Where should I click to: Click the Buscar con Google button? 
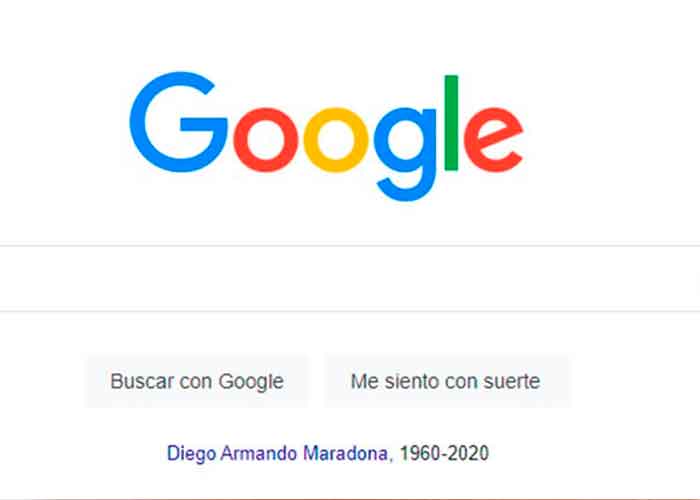click(x=197, y=381)
